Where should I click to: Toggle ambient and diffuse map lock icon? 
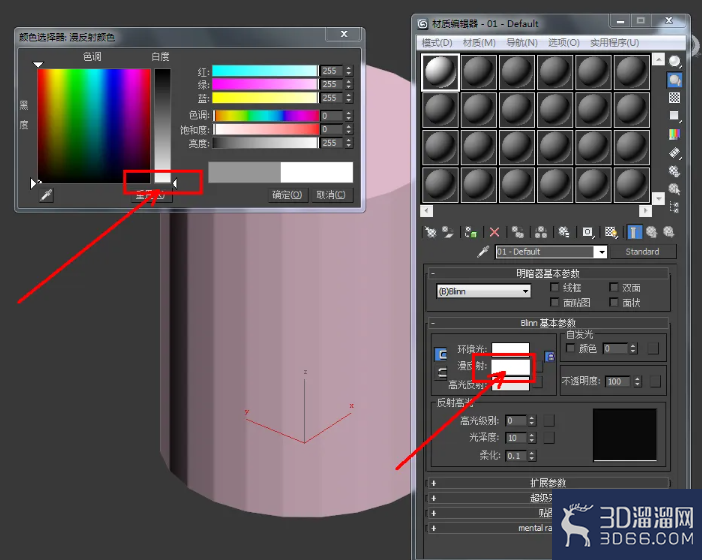[549, 357]
